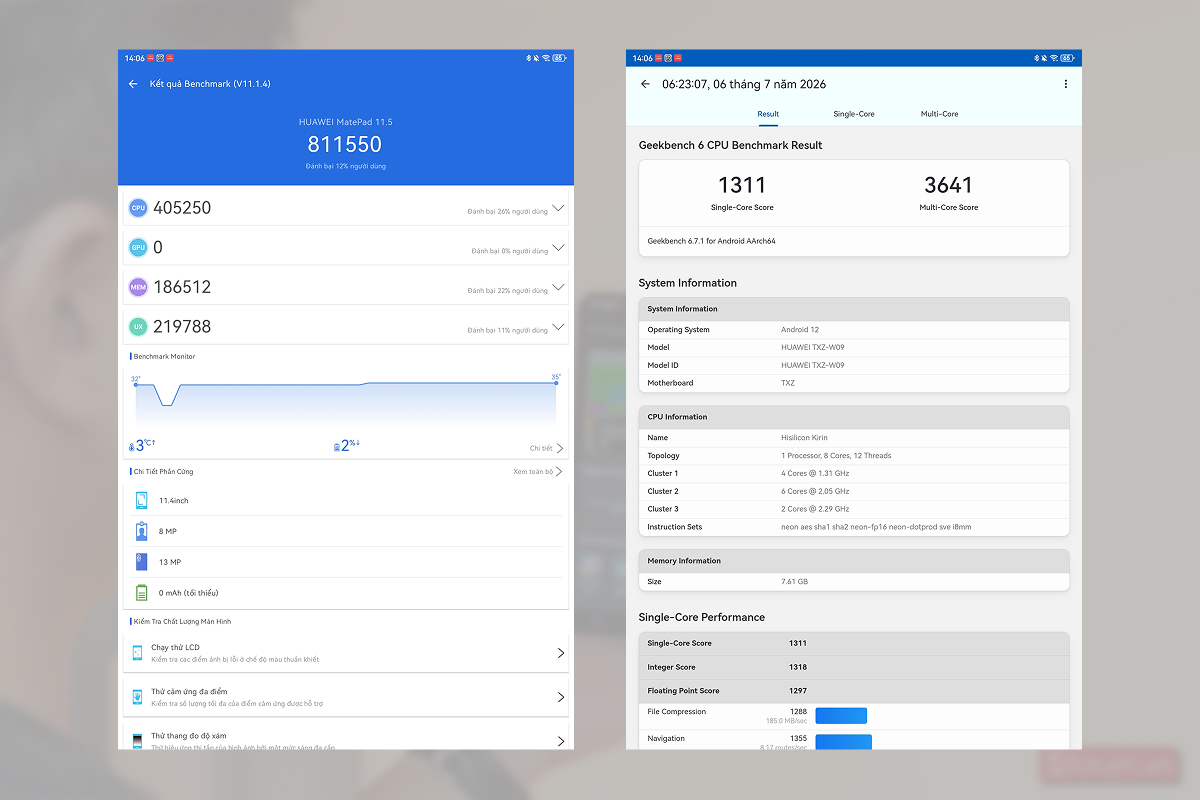Tap the CPU Information section header
Image resolution: width=1200 pixels, height=800 pixels.
[854, 417]
